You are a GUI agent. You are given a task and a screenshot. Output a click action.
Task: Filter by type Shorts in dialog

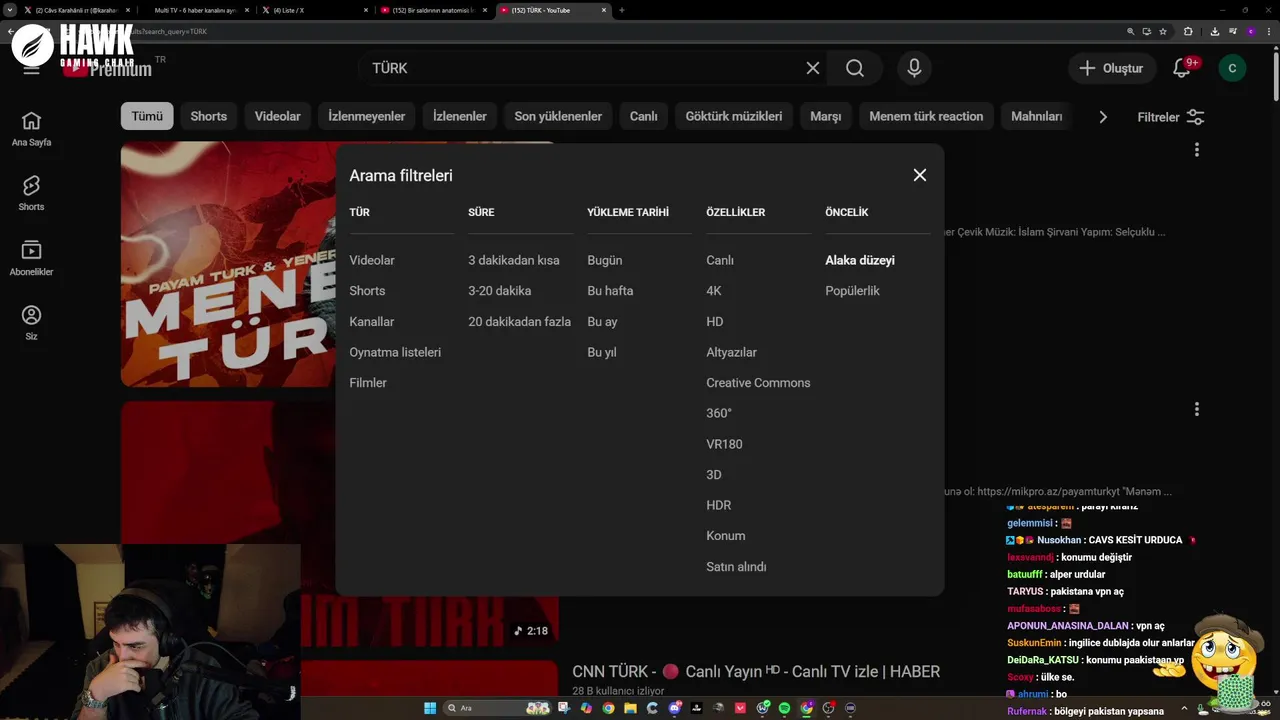tap(367, 291)
